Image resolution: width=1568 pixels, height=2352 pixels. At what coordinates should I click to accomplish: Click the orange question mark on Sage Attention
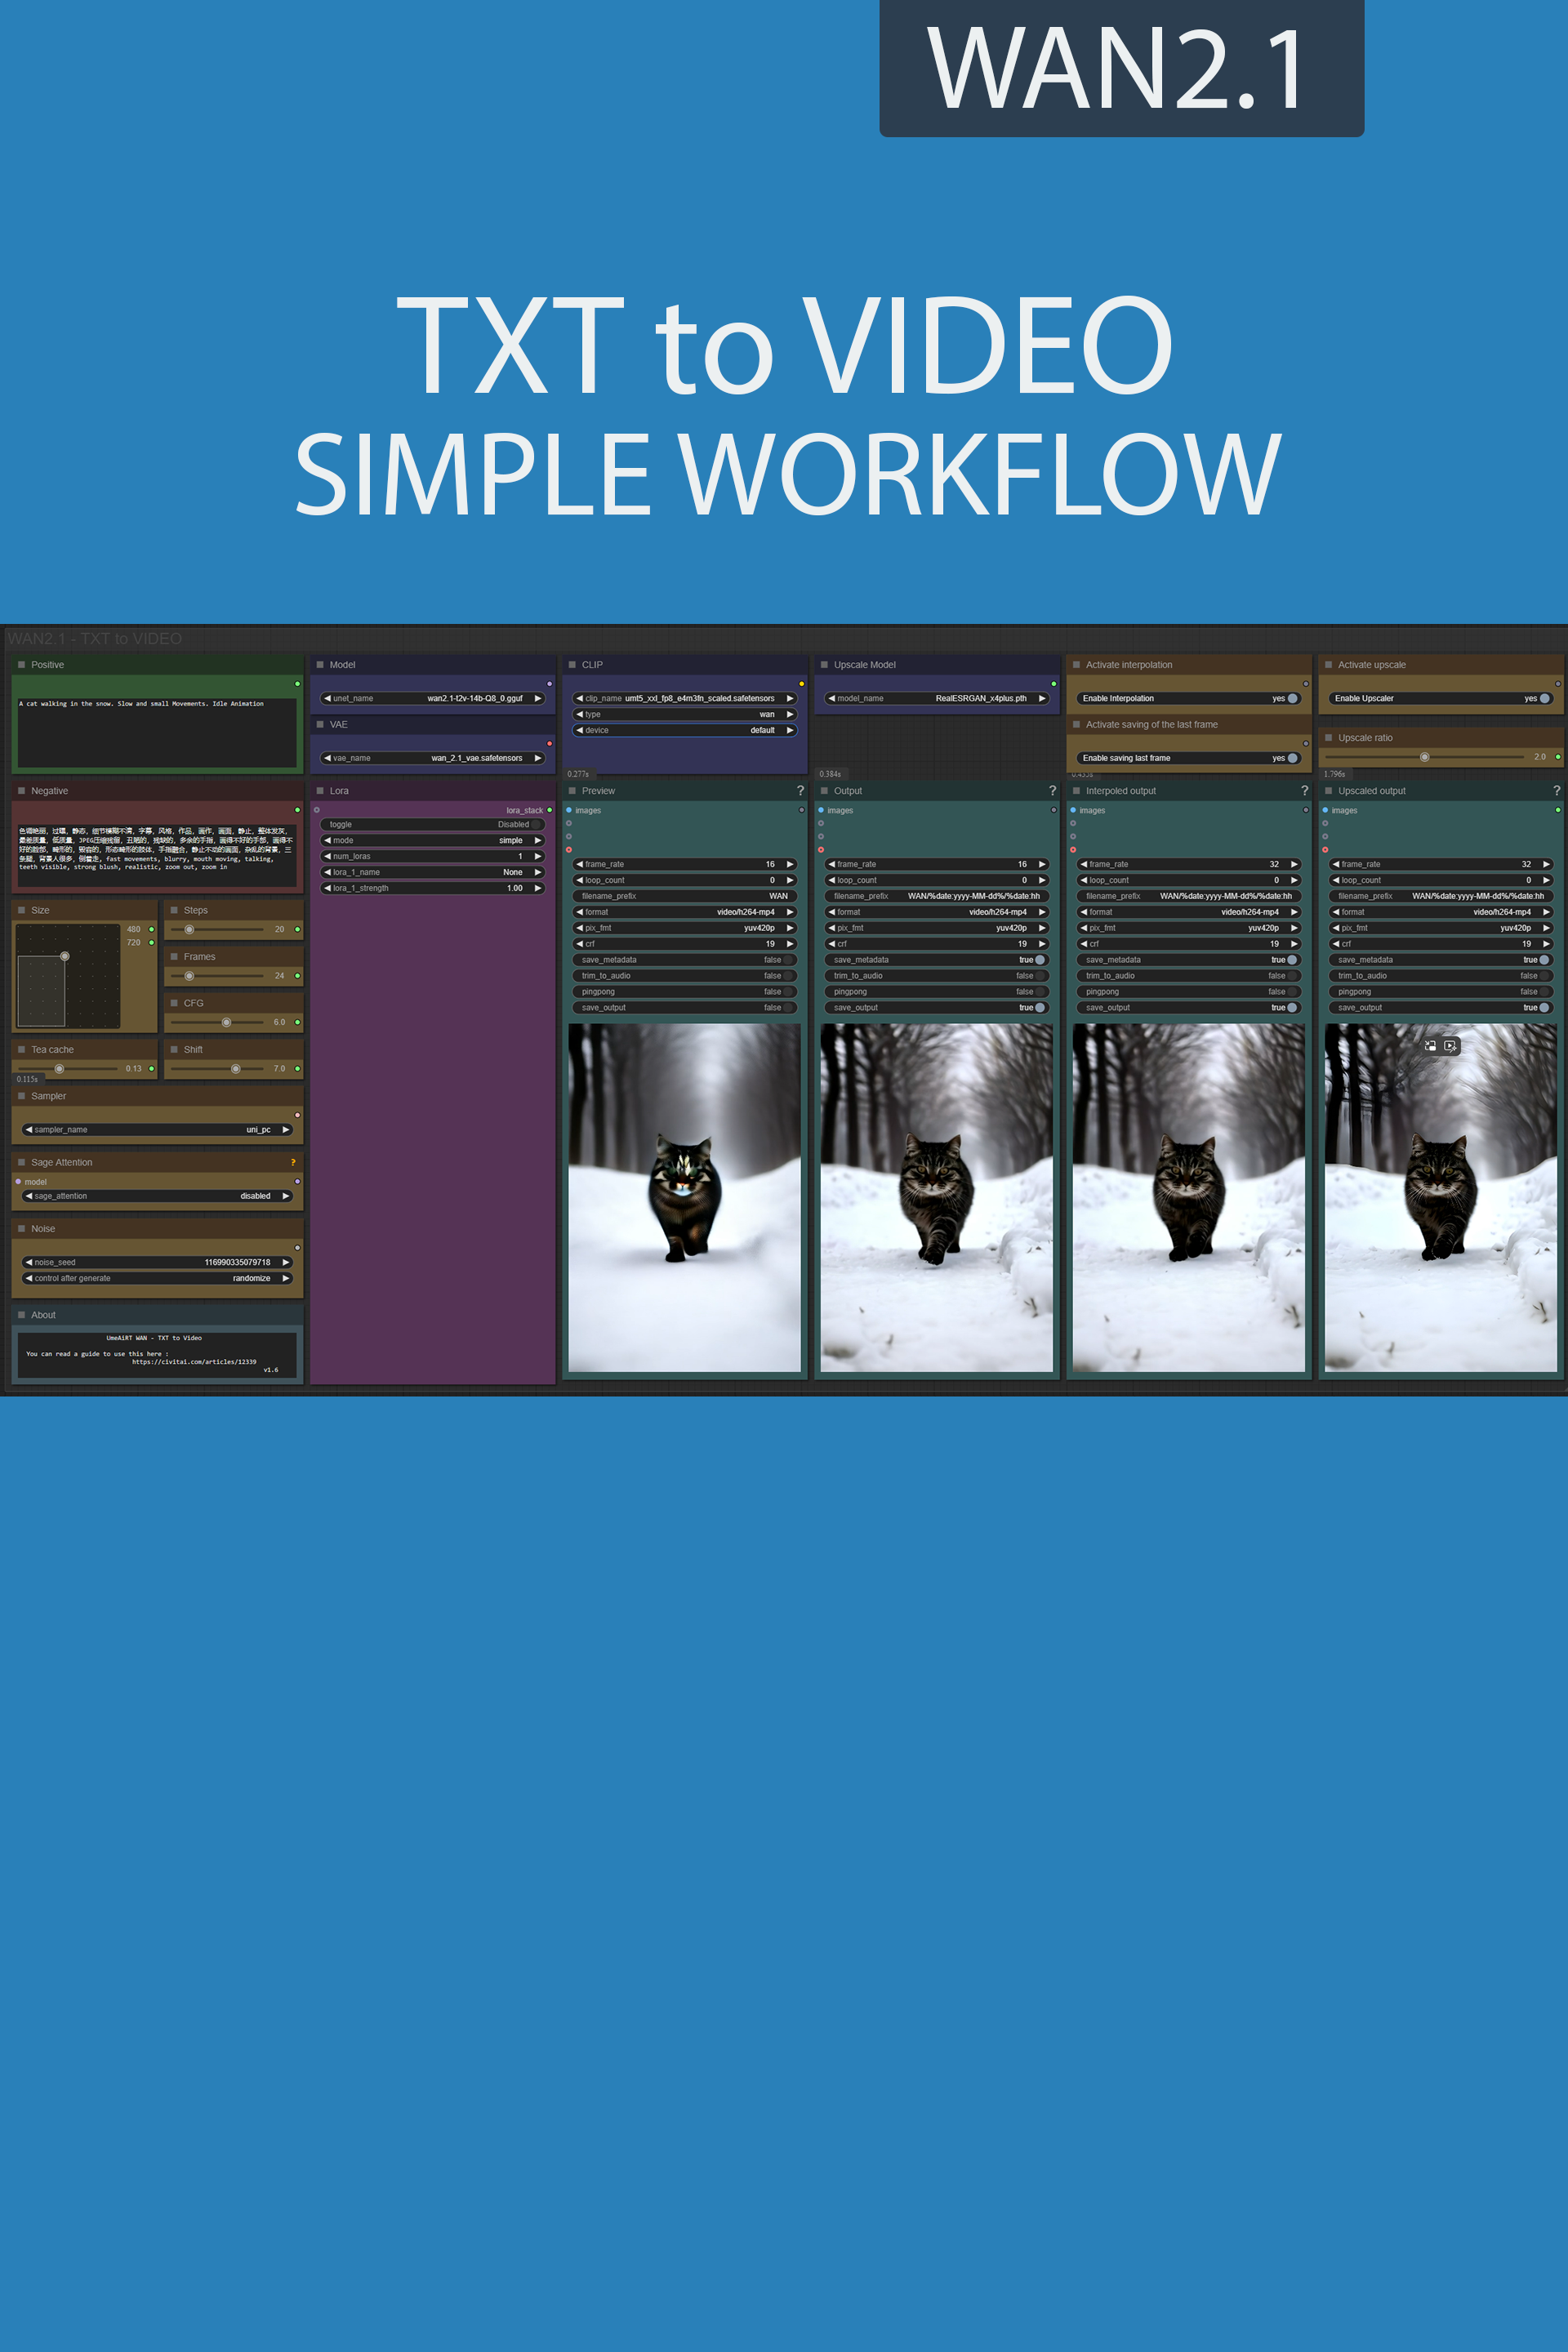click(293, 1163)
